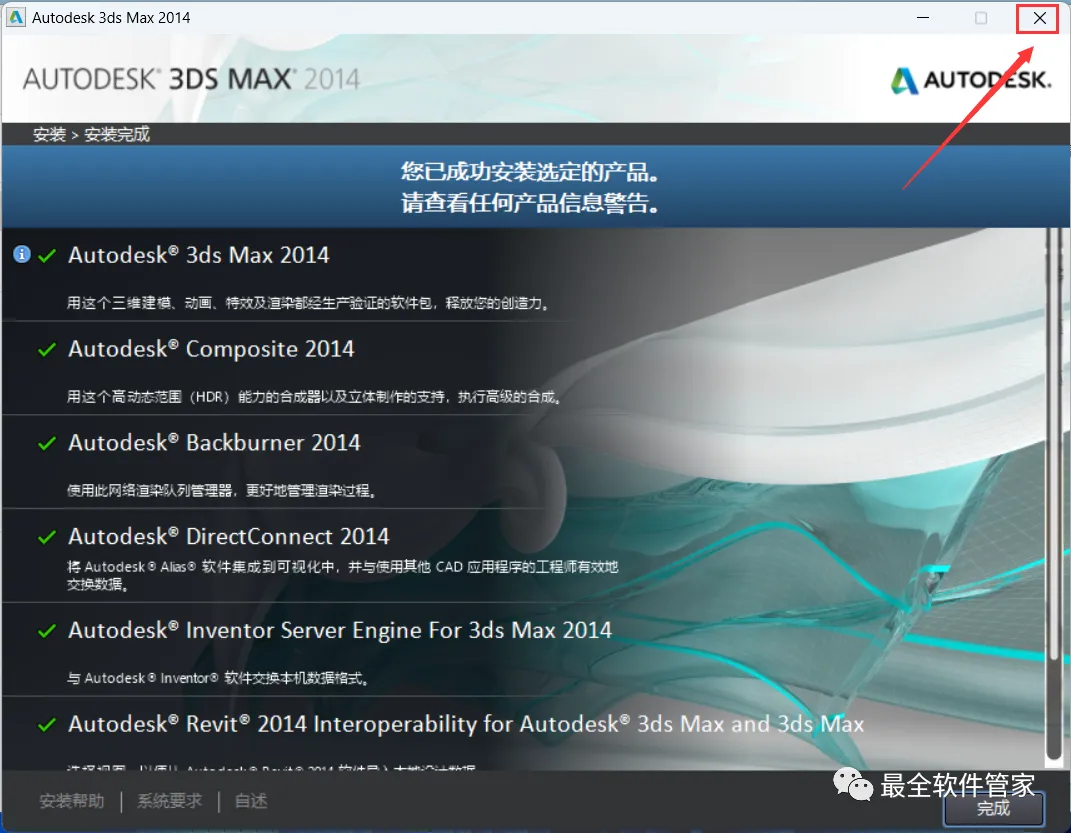Click the info icon beside 3ds Max 2014

22,255
